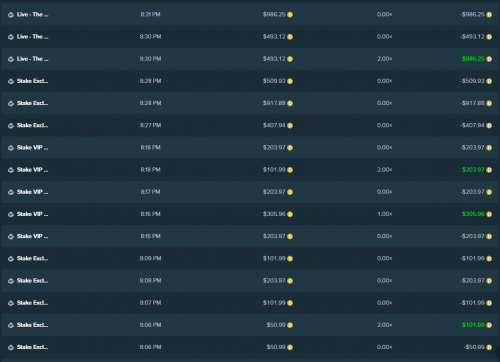Select the -$493.12 payout value
The width and height of the screenshot is (500, 362).
473,37
